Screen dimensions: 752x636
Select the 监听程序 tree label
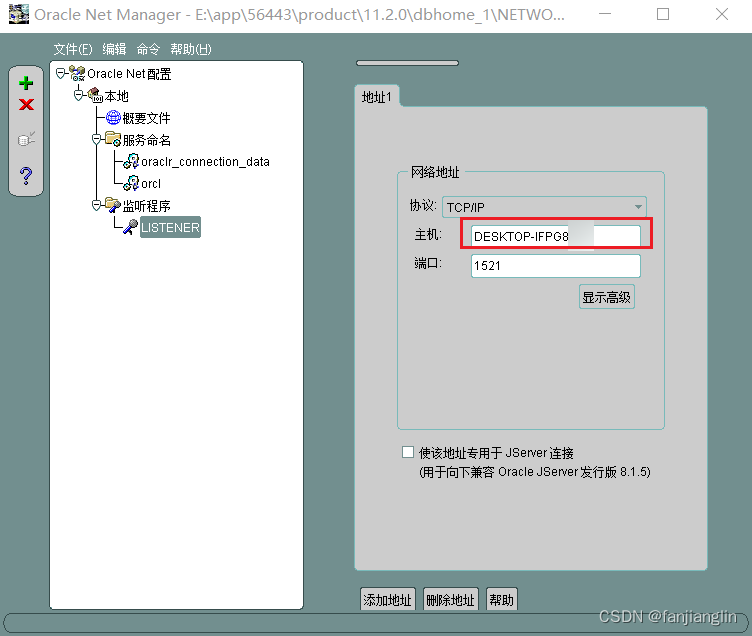pyautogui.click(x=146, y=205)
